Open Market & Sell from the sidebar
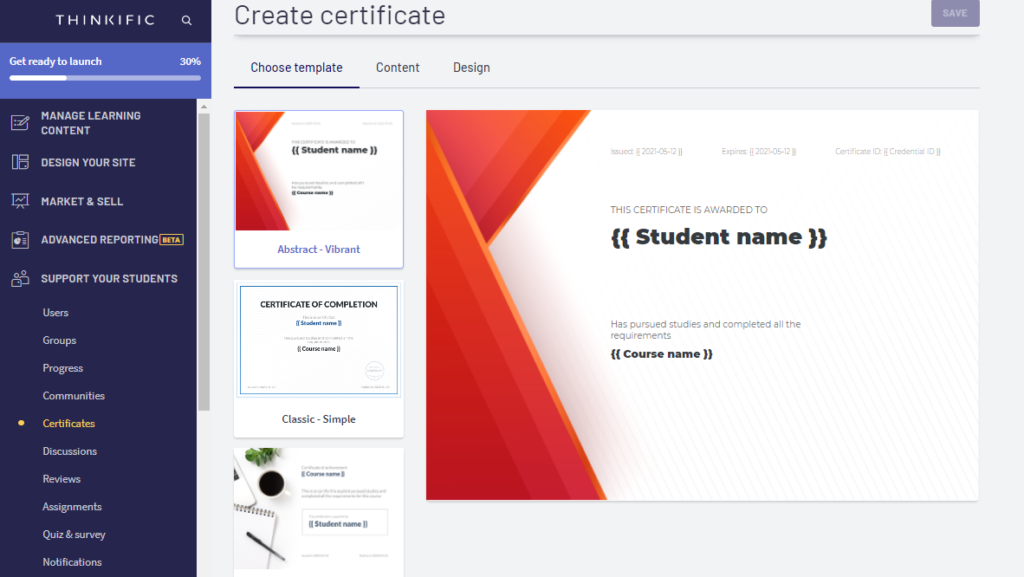The width and height of the screenshot is (1024, 577). [x=21, y=201]
